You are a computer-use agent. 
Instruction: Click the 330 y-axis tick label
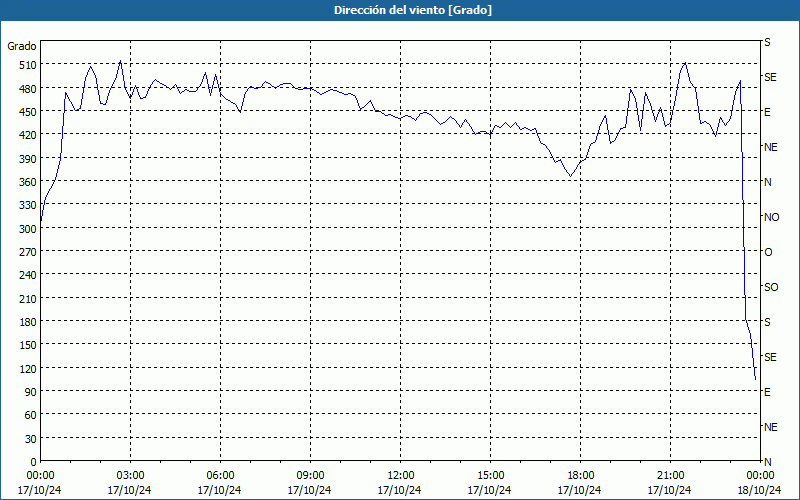(28, 205)
